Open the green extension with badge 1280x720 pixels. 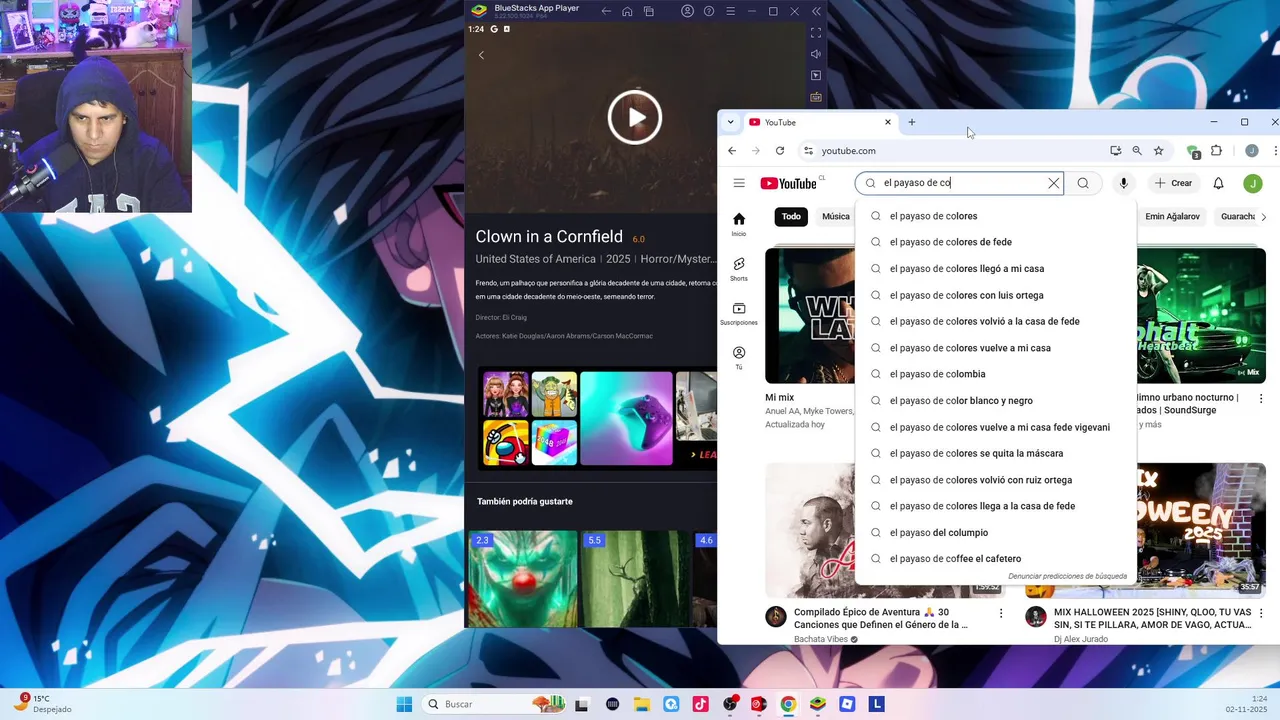pyautogui.click(x=1193, y=152)
